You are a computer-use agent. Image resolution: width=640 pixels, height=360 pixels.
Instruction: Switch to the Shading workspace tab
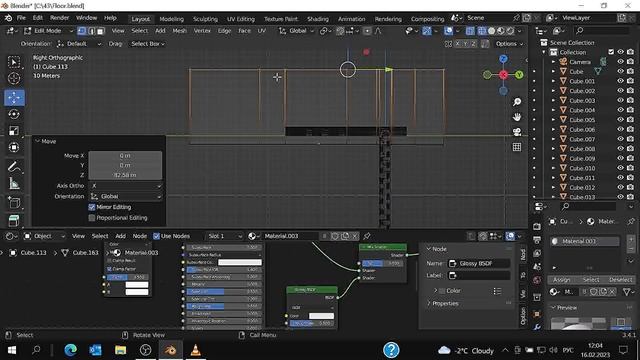pos(318,19)
